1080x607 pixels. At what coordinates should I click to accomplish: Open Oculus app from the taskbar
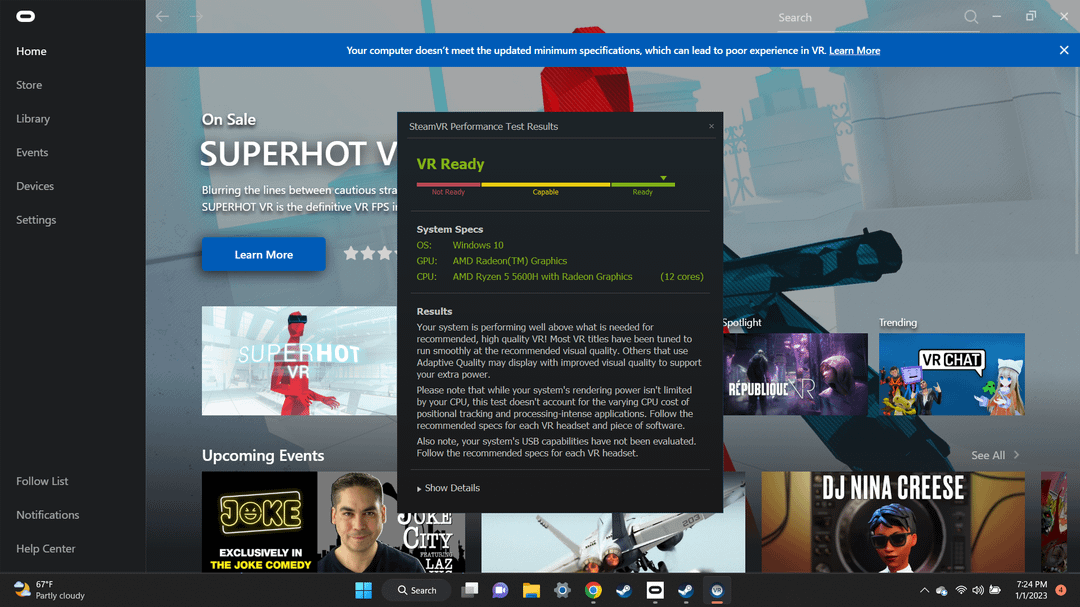pyautogui.click(x=655, y=590)
